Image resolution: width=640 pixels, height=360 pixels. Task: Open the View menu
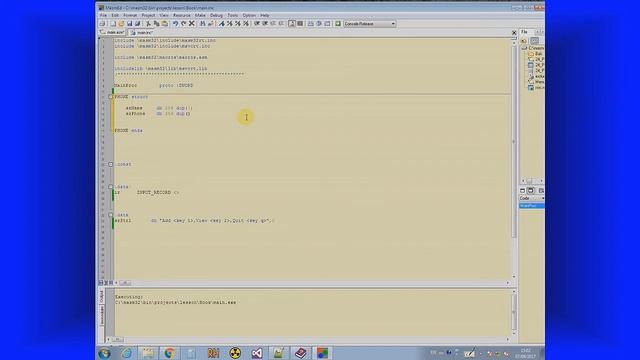pos(164,16)
